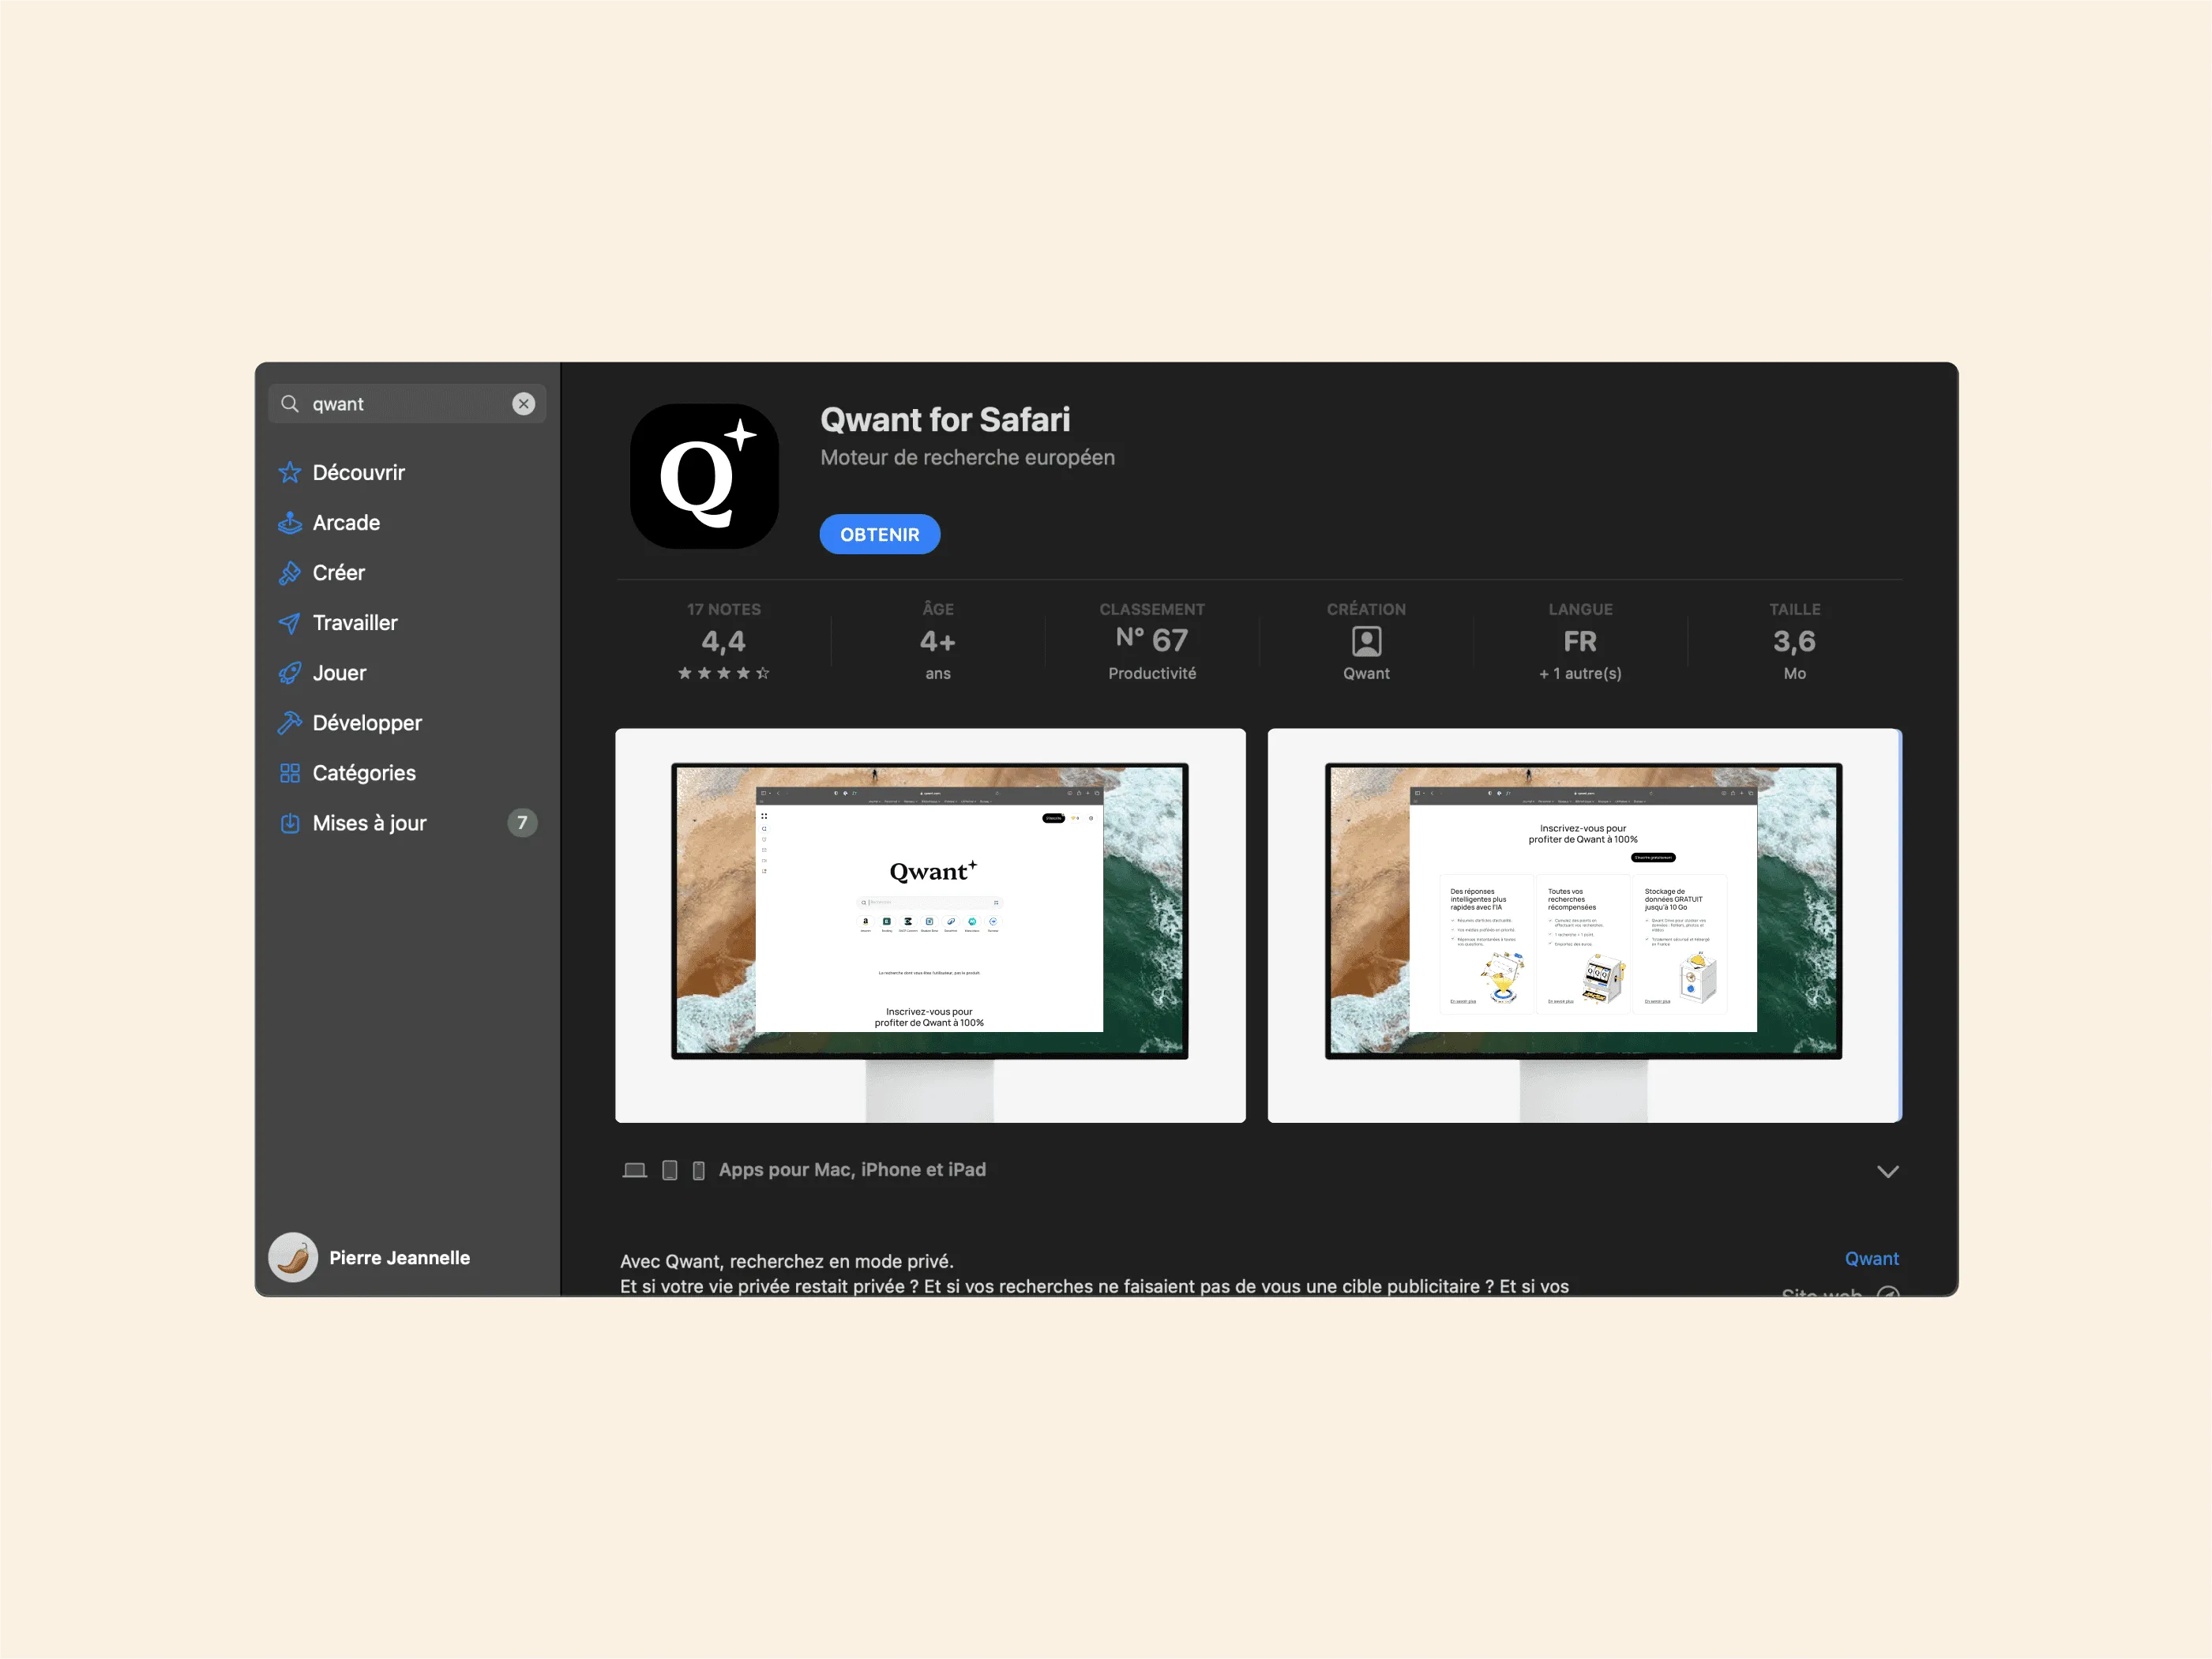Open second screenshot showing sign-up page
Image resolution: width=2212 pixels, height=1659 pixels.
click(1583, 925)
